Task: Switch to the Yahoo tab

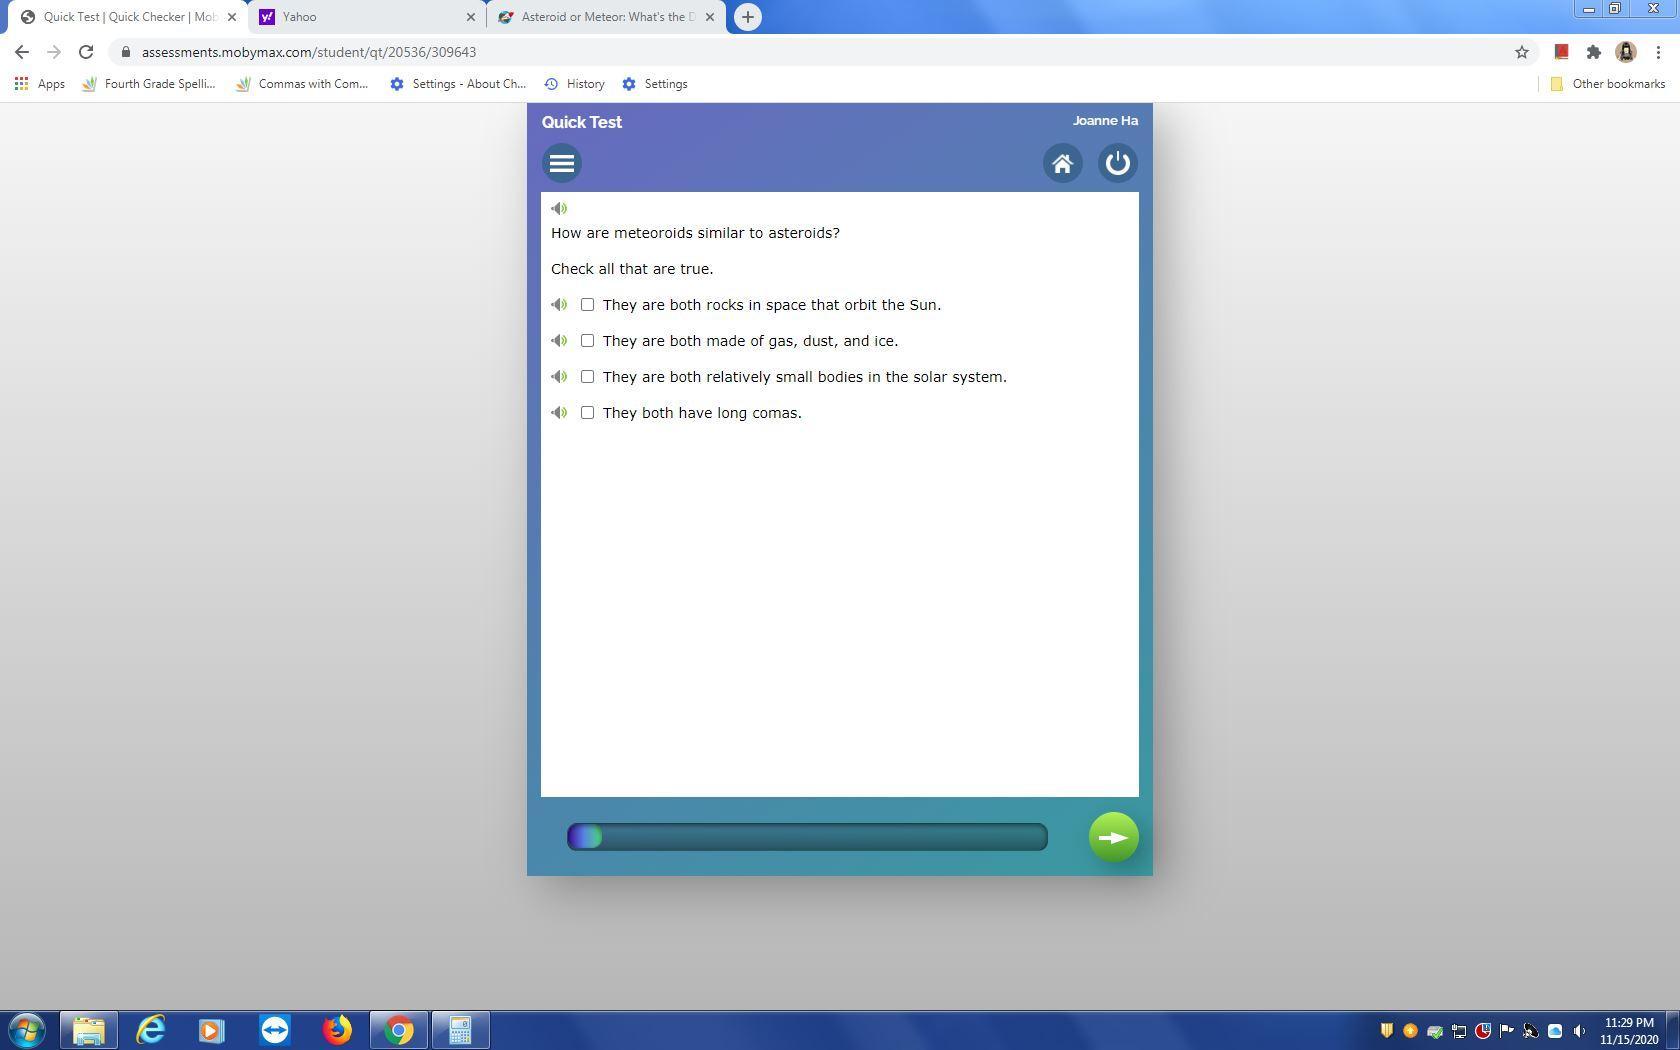Action: point(366,17)
